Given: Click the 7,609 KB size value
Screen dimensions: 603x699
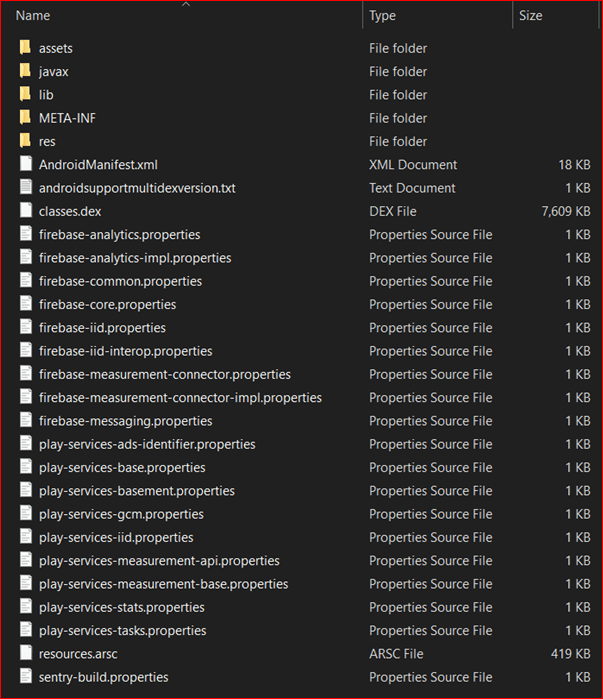Looking at the screenshot, I should 566,211.
